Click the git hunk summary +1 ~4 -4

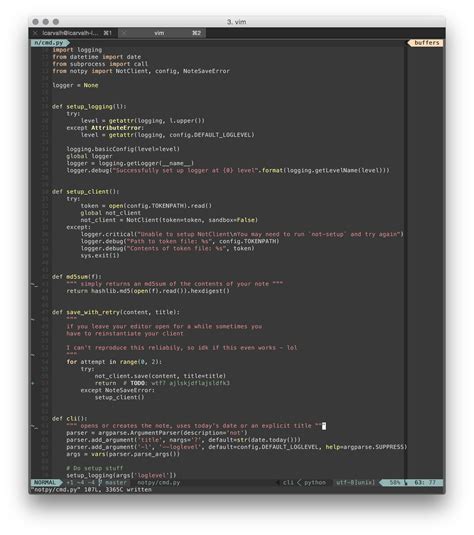tap(81, 482)
